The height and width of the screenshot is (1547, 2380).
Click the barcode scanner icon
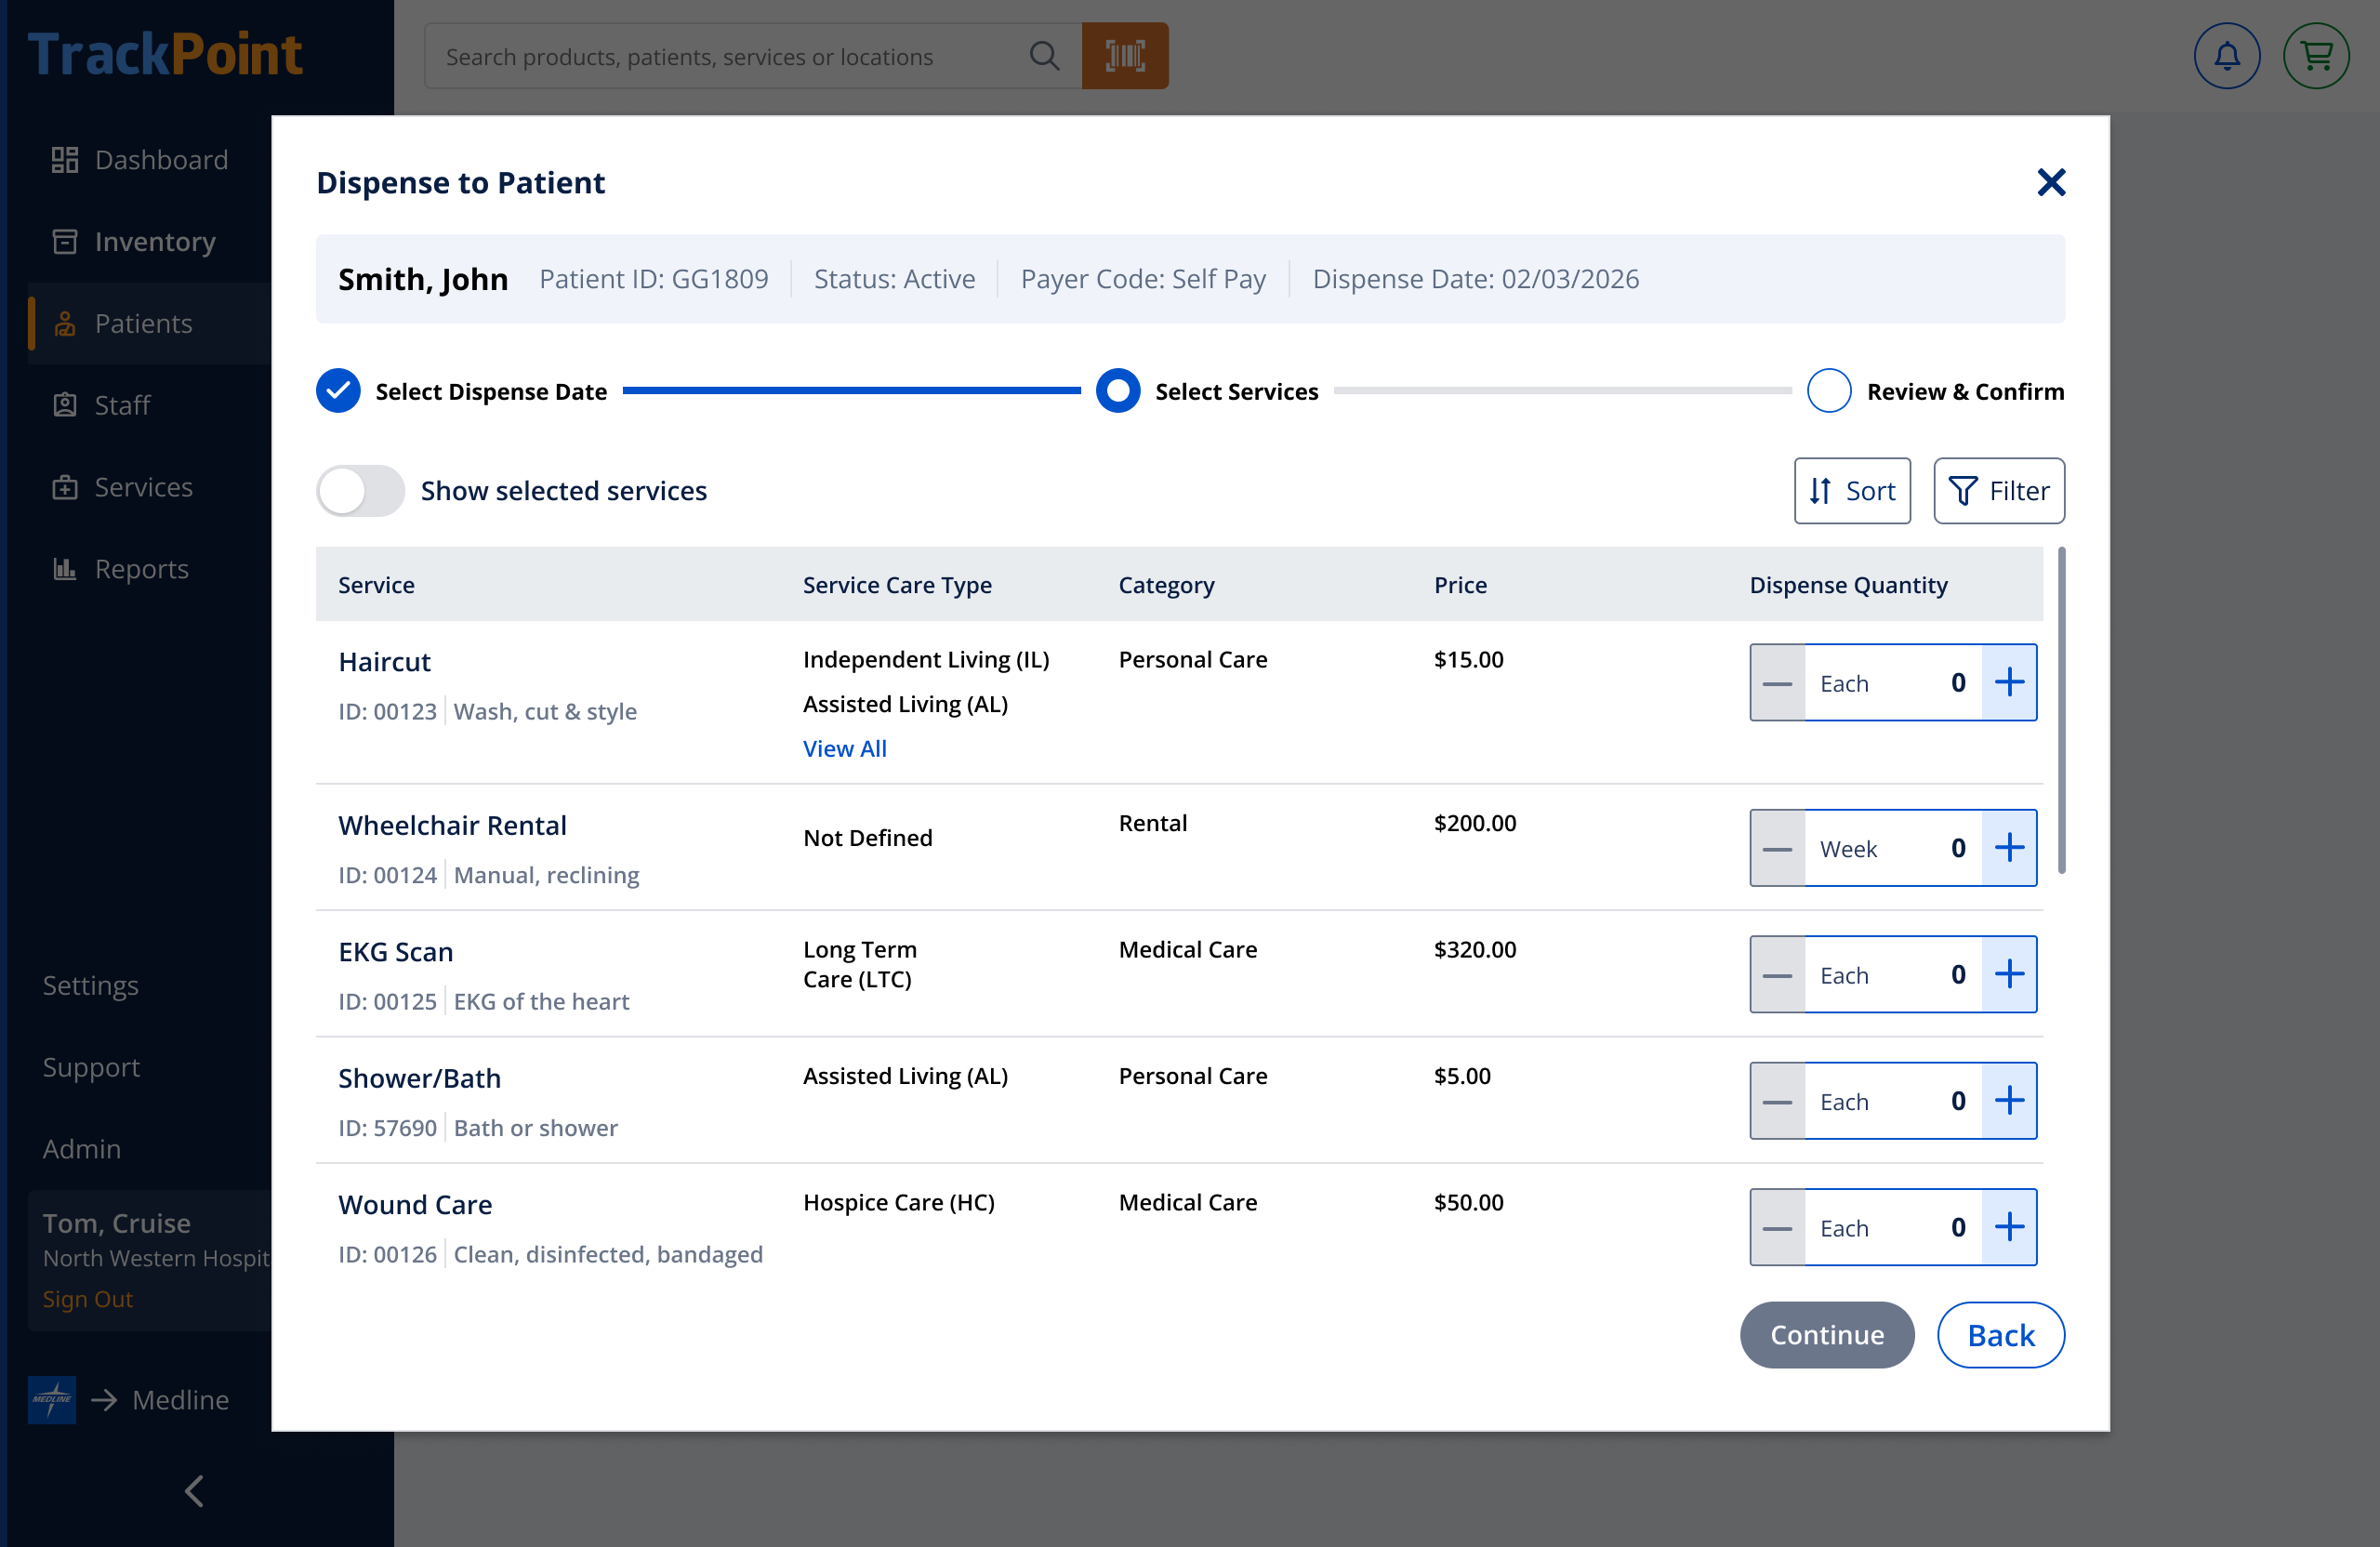point(1125,56)
